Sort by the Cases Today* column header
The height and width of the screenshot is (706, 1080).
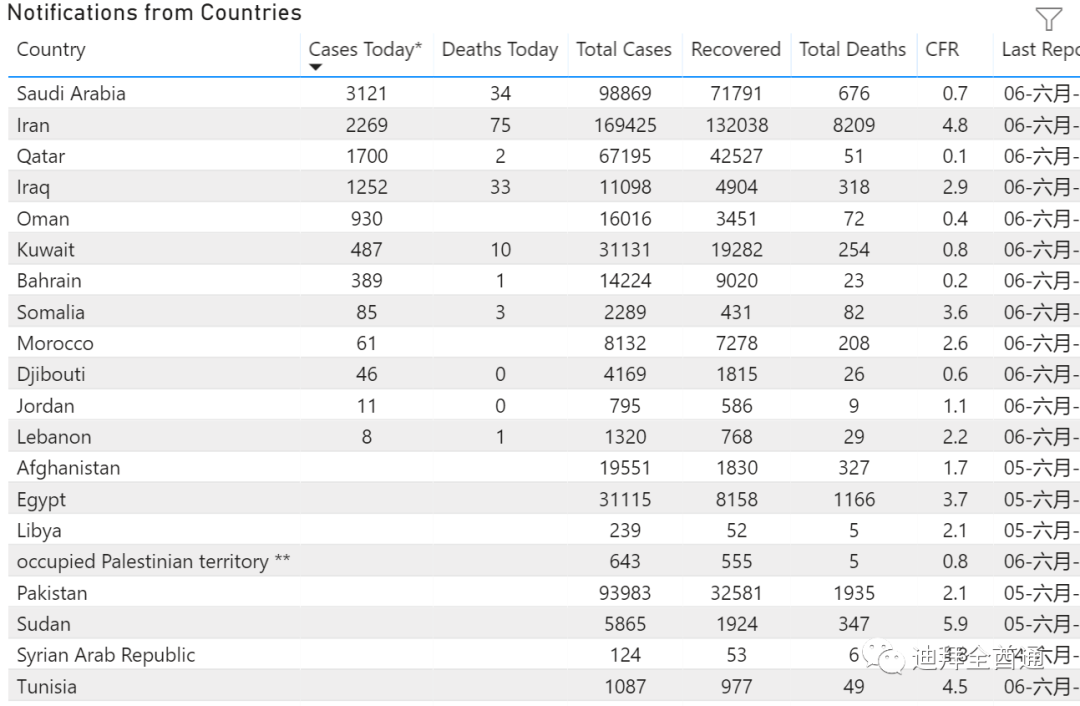point(365,50)
